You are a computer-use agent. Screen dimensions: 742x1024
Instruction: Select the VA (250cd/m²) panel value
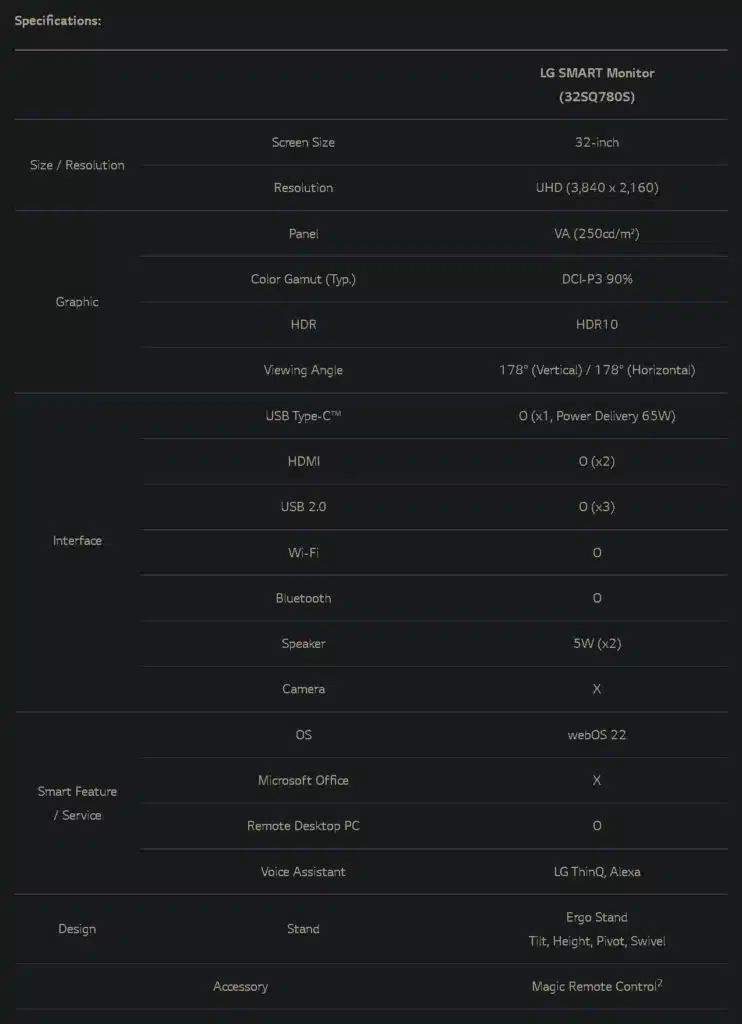pos(597,234)
